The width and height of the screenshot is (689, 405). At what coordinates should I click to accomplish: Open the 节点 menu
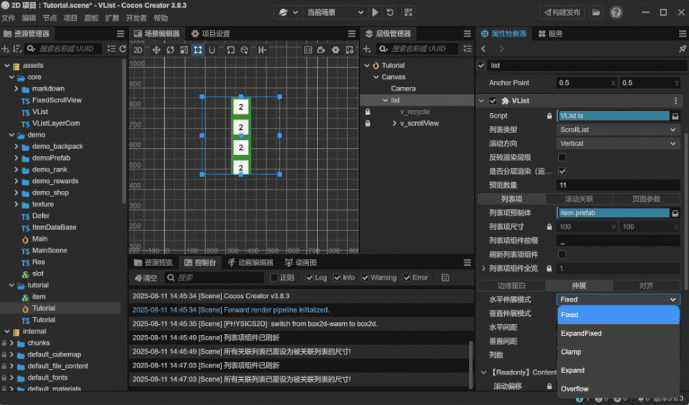pos(50,18)
